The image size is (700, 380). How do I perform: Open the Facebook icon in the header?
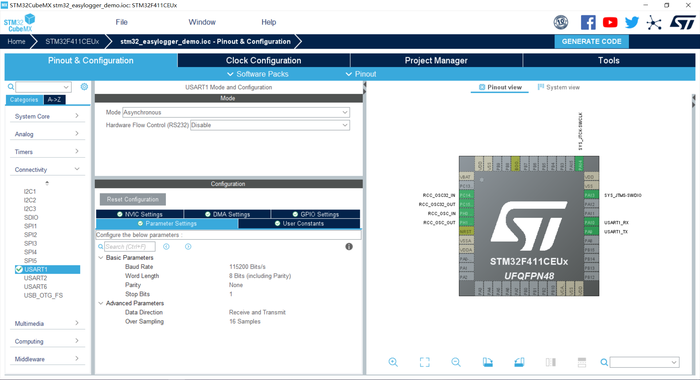[588, 22]
